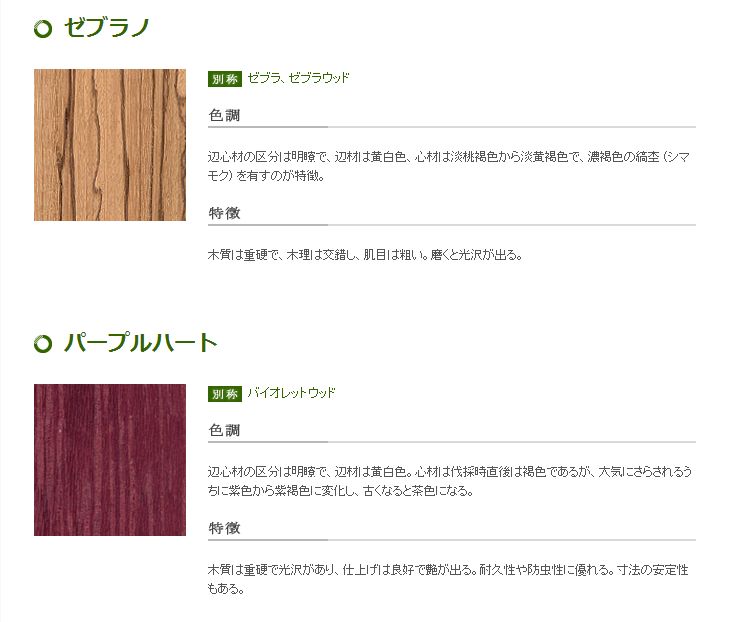Click the ゼブラノ section heading
The width and height of the screenshot is (736, 622).
coord(107,27)
